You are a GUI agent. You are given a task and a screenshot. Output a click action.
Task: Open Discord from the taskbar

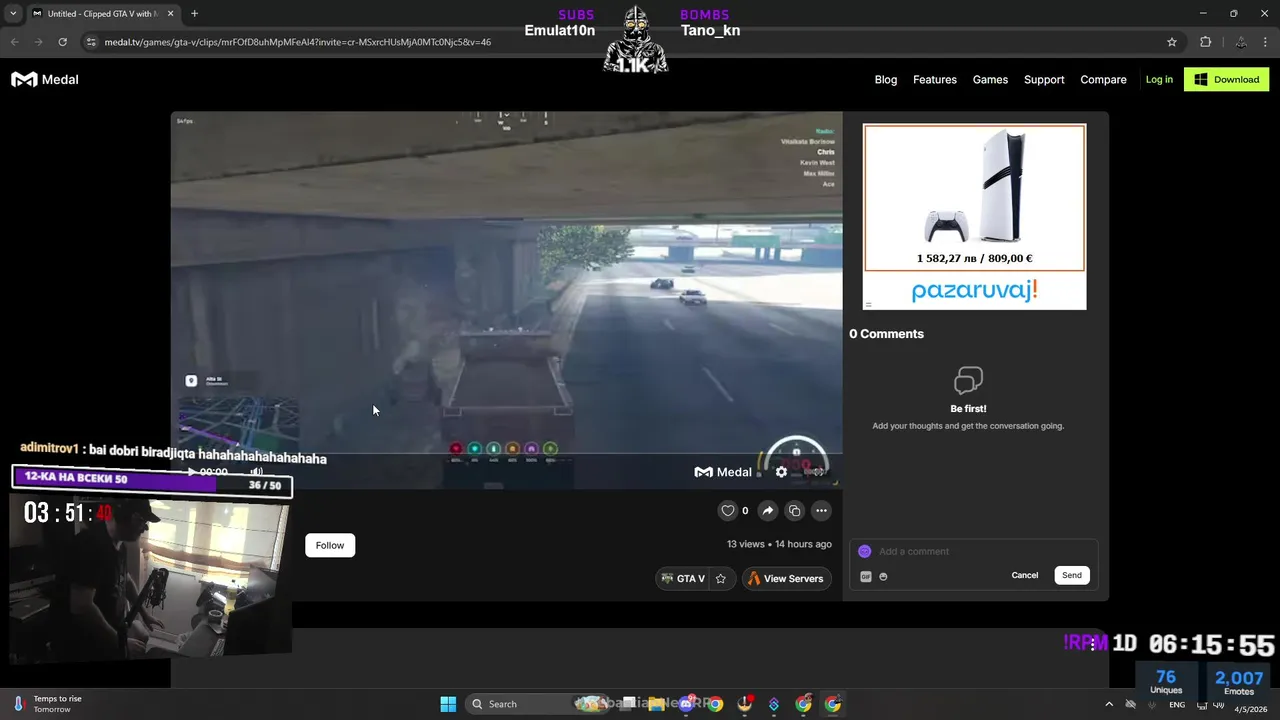686,704
